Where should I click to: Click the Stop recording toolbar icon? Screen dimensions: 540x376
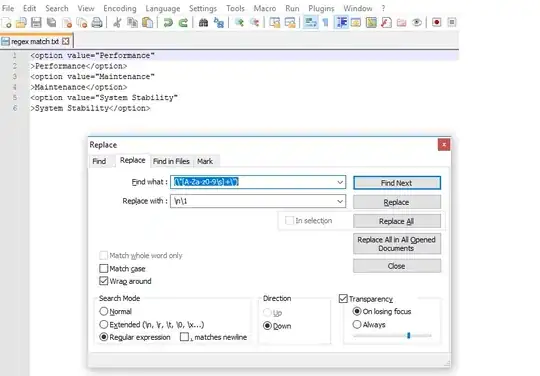(x=452, y=23)
